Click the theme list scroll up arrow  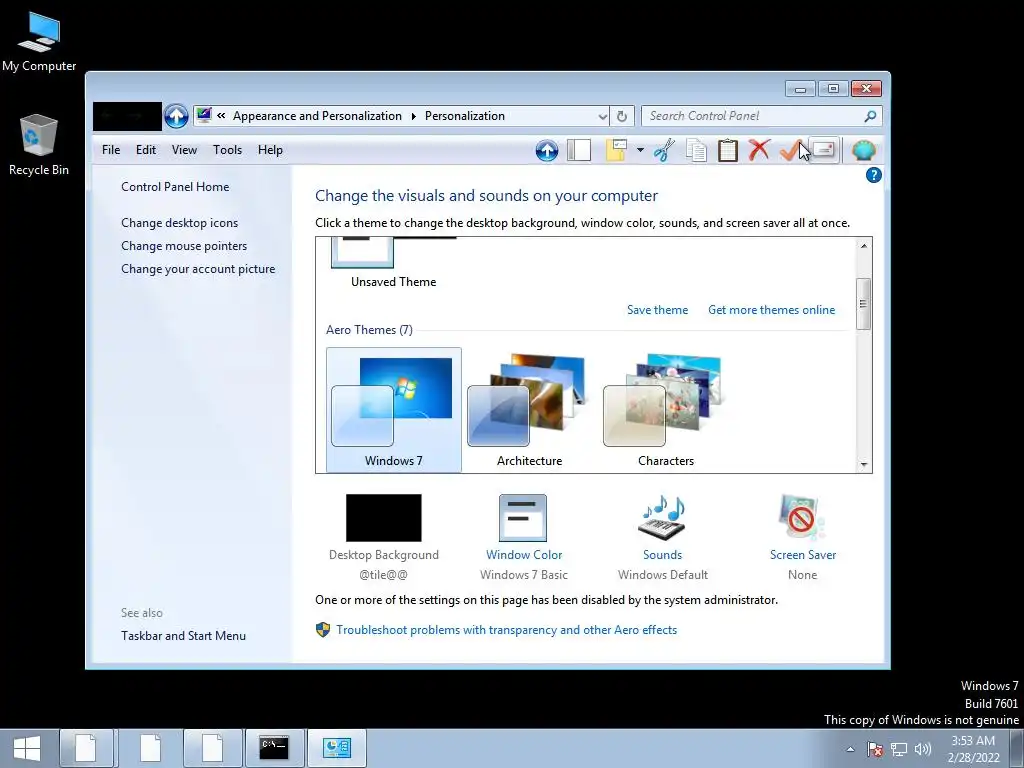click(x=863, y=246)
